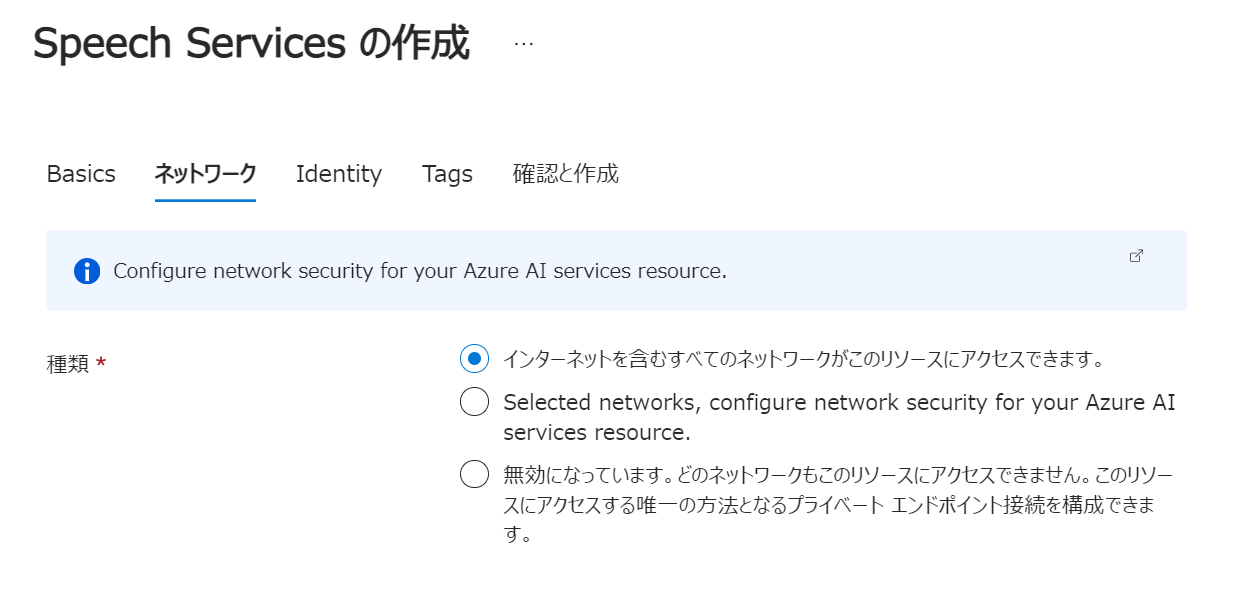The height and width of the screenshot is (607, 1247).
Task: Click the active ネットワーク tab
Action: [x=205, y=174]
